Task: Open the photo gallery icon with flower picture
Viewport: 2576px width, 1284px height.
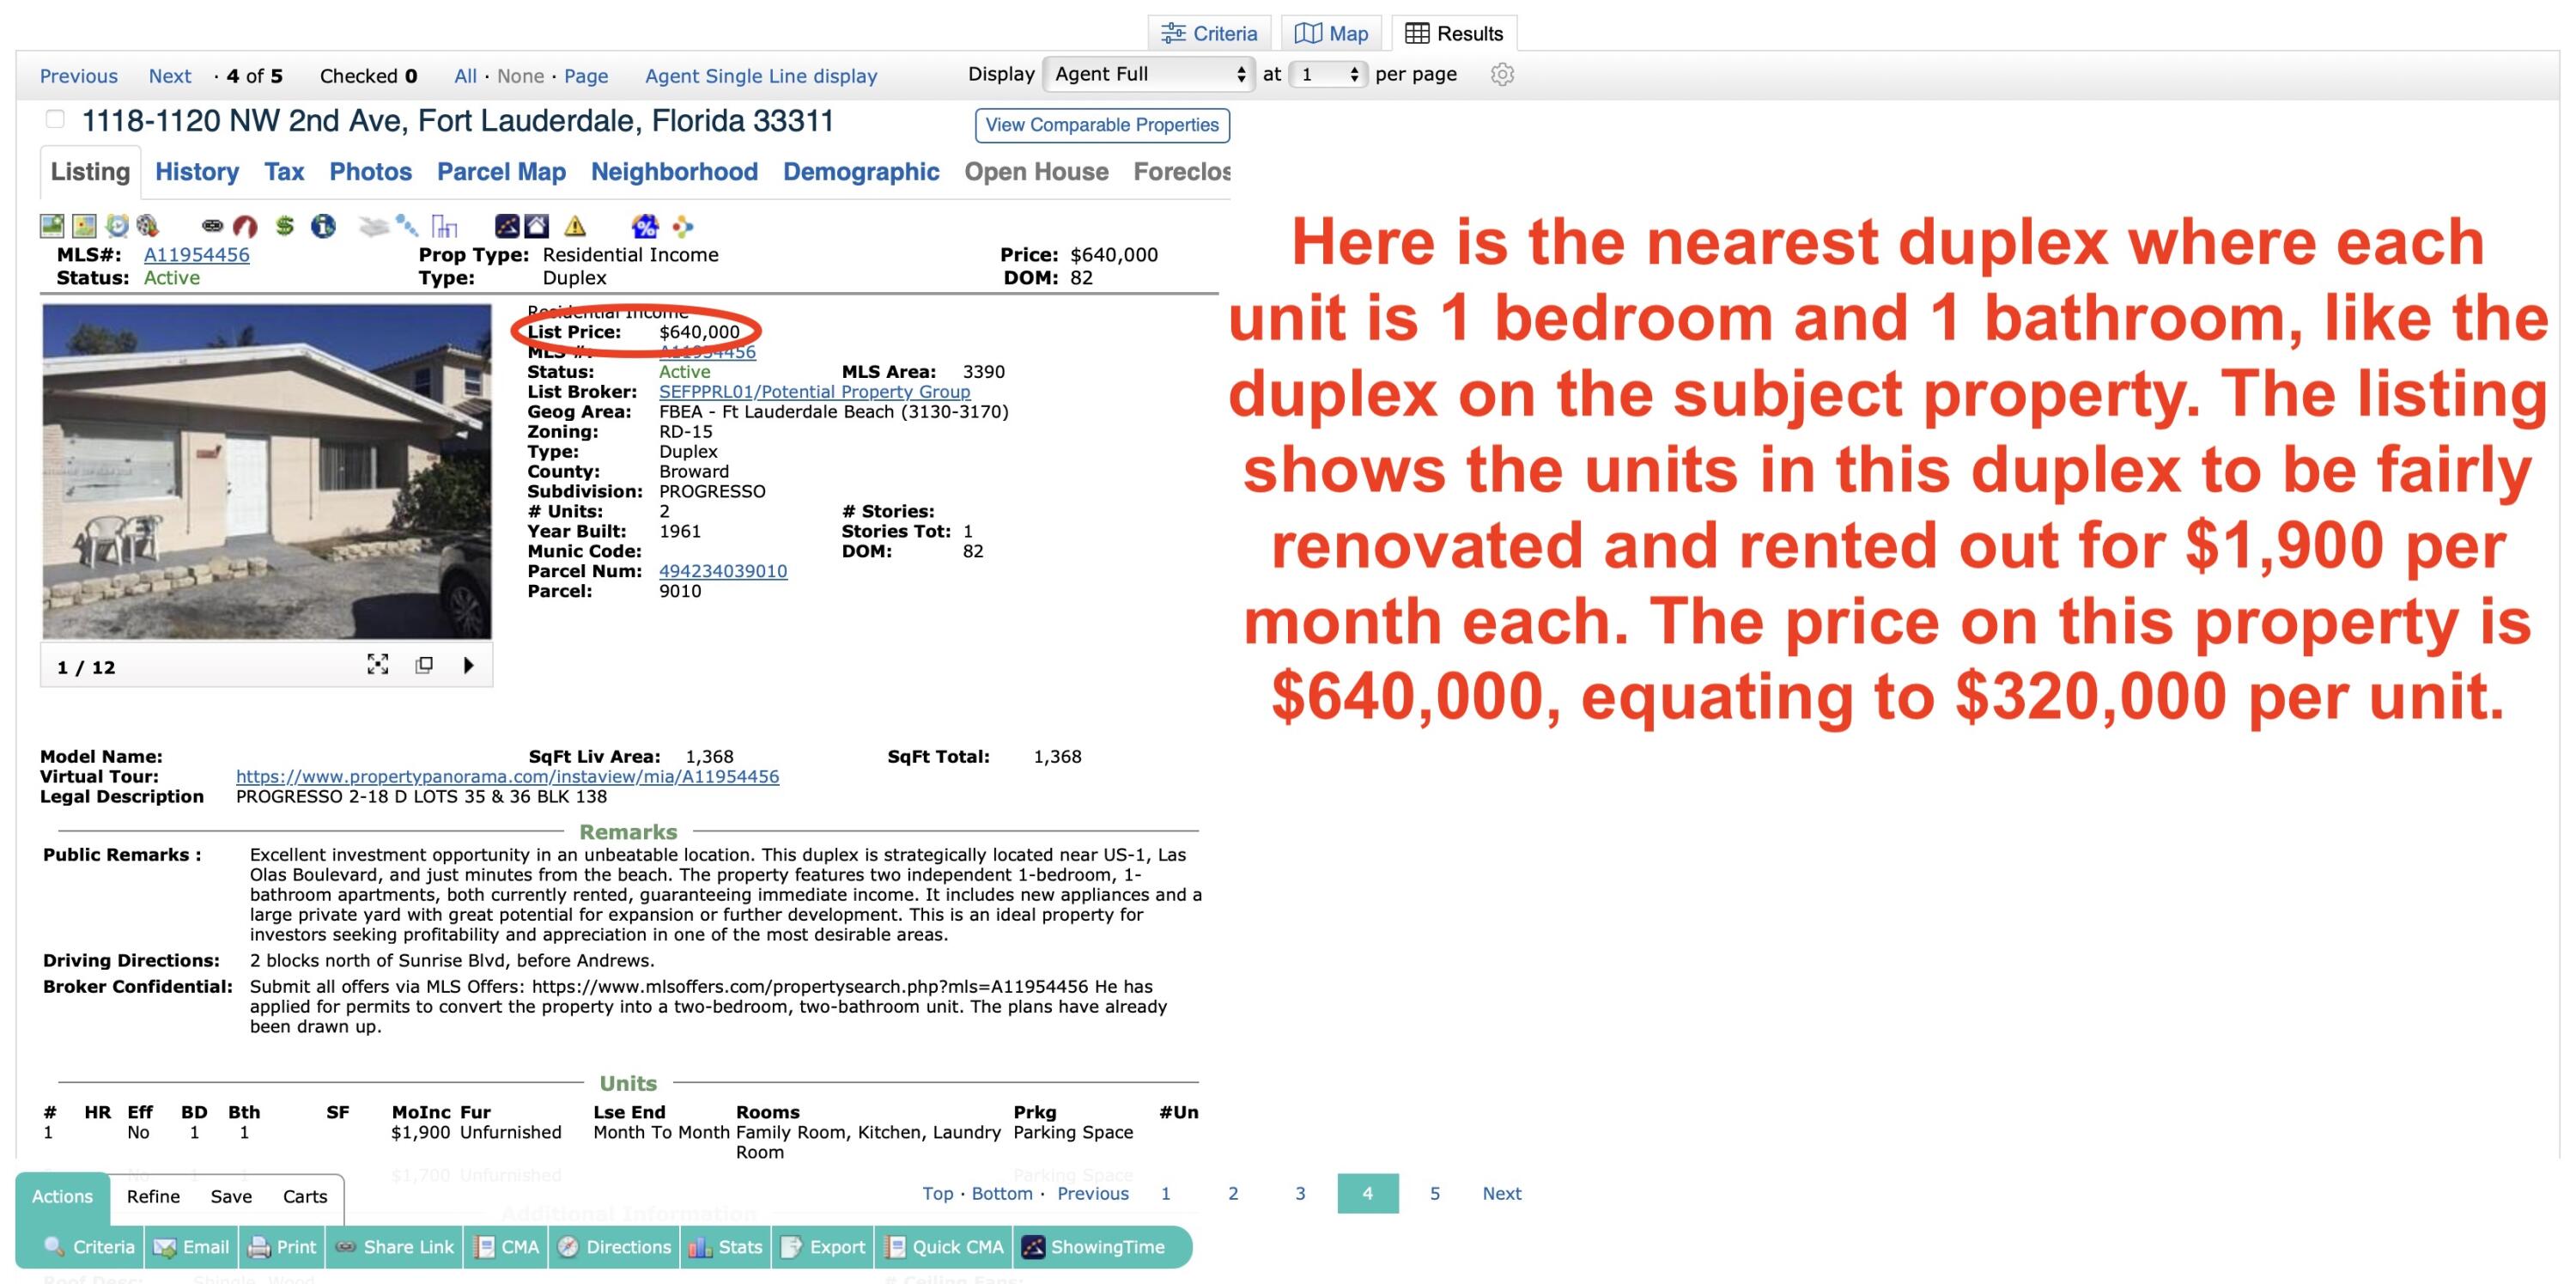Action: 85,226
